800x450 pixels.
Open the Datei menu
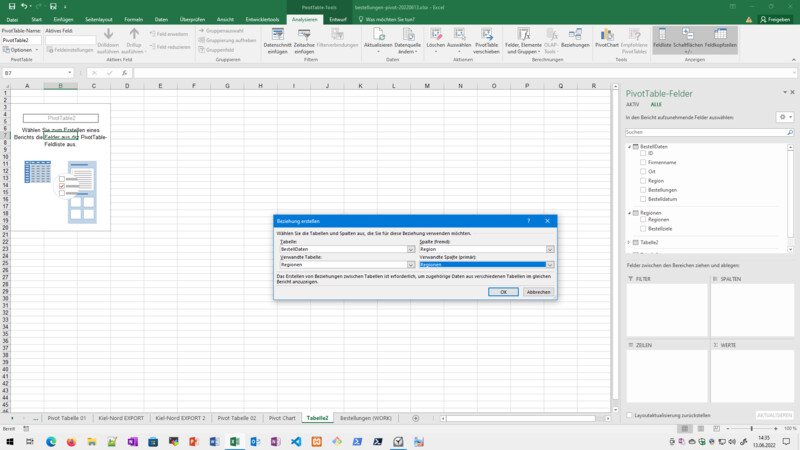[x=12, y=19]
